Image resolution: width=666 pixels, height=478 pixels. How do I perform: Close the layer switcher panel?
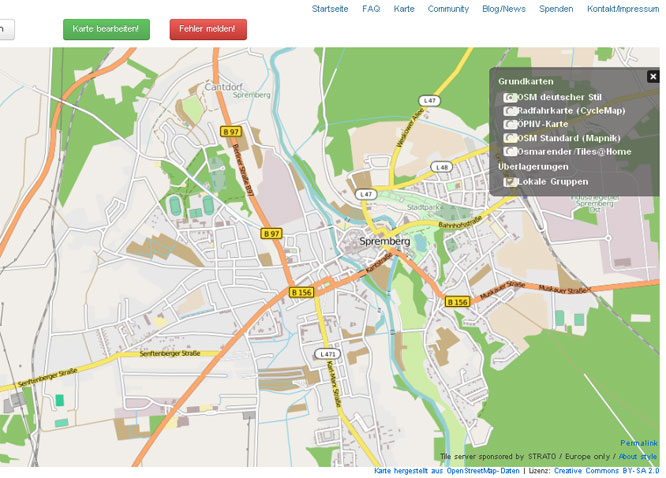653,76
